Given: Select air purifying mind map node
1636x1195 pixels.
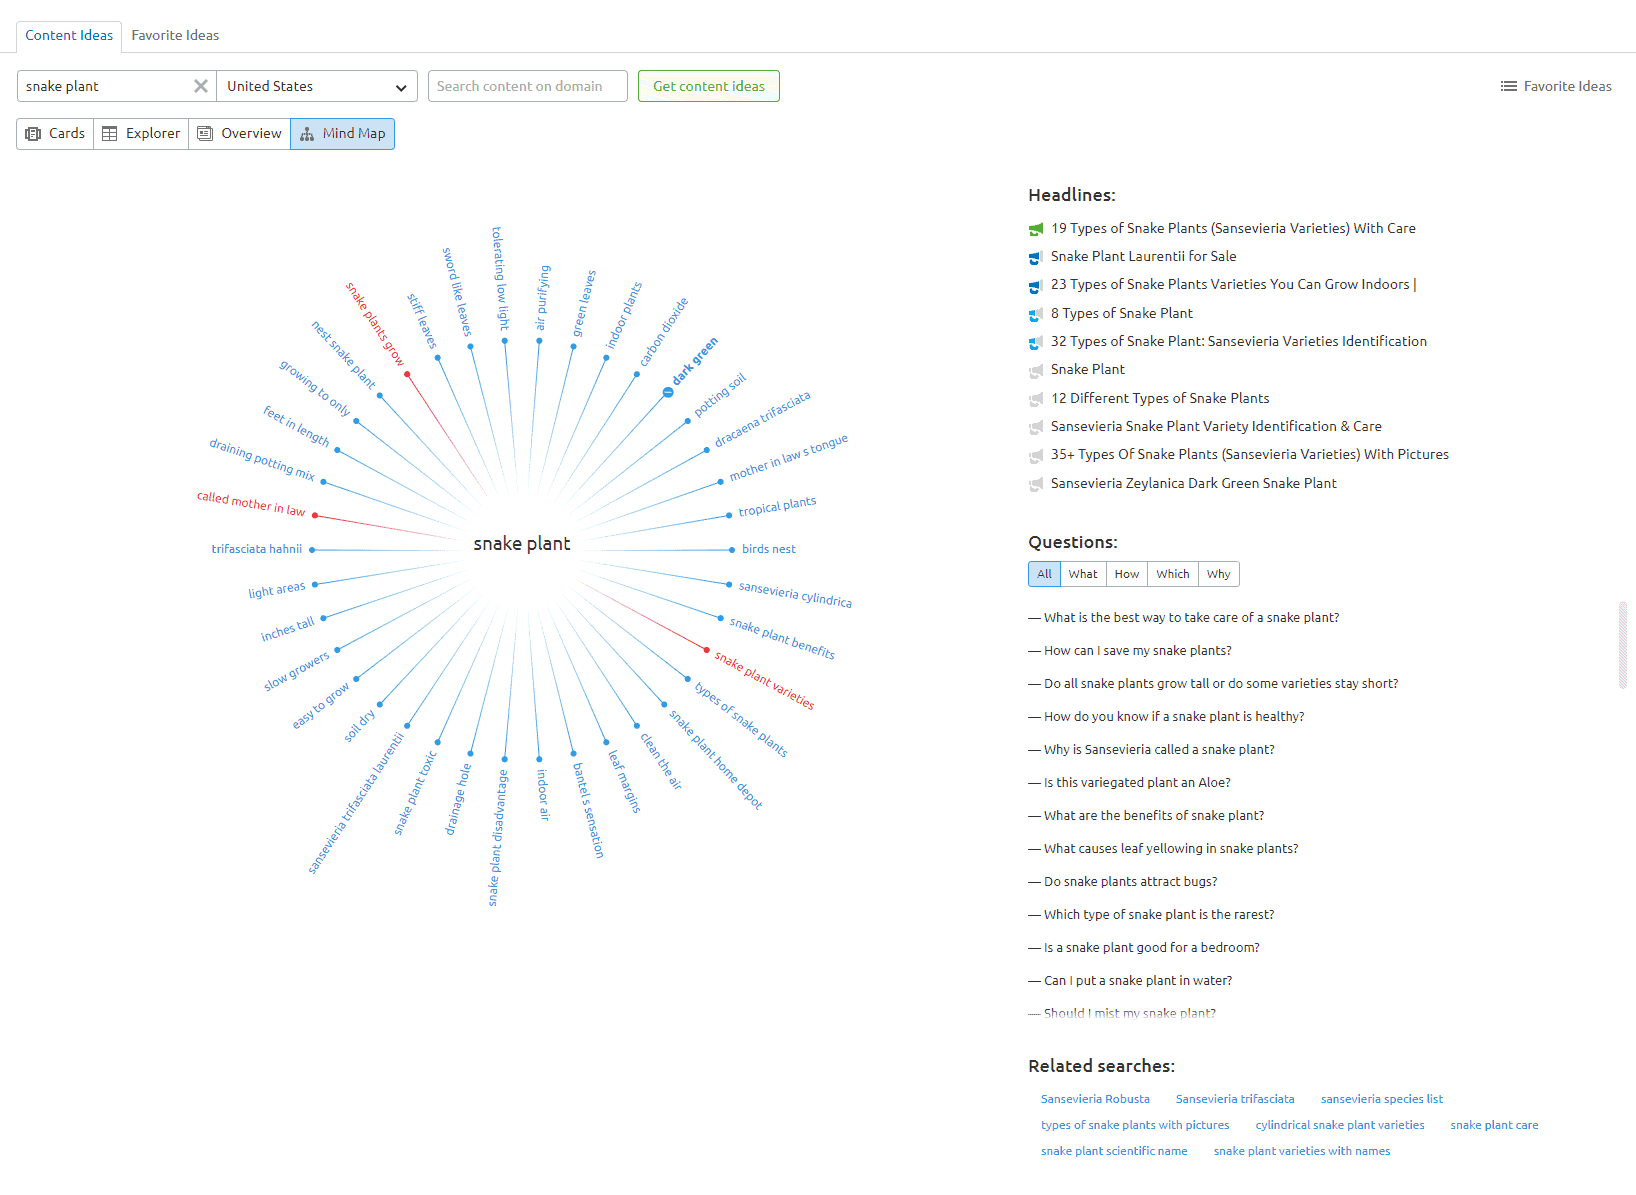Looking at the screenshot, I should pos(542,297).
